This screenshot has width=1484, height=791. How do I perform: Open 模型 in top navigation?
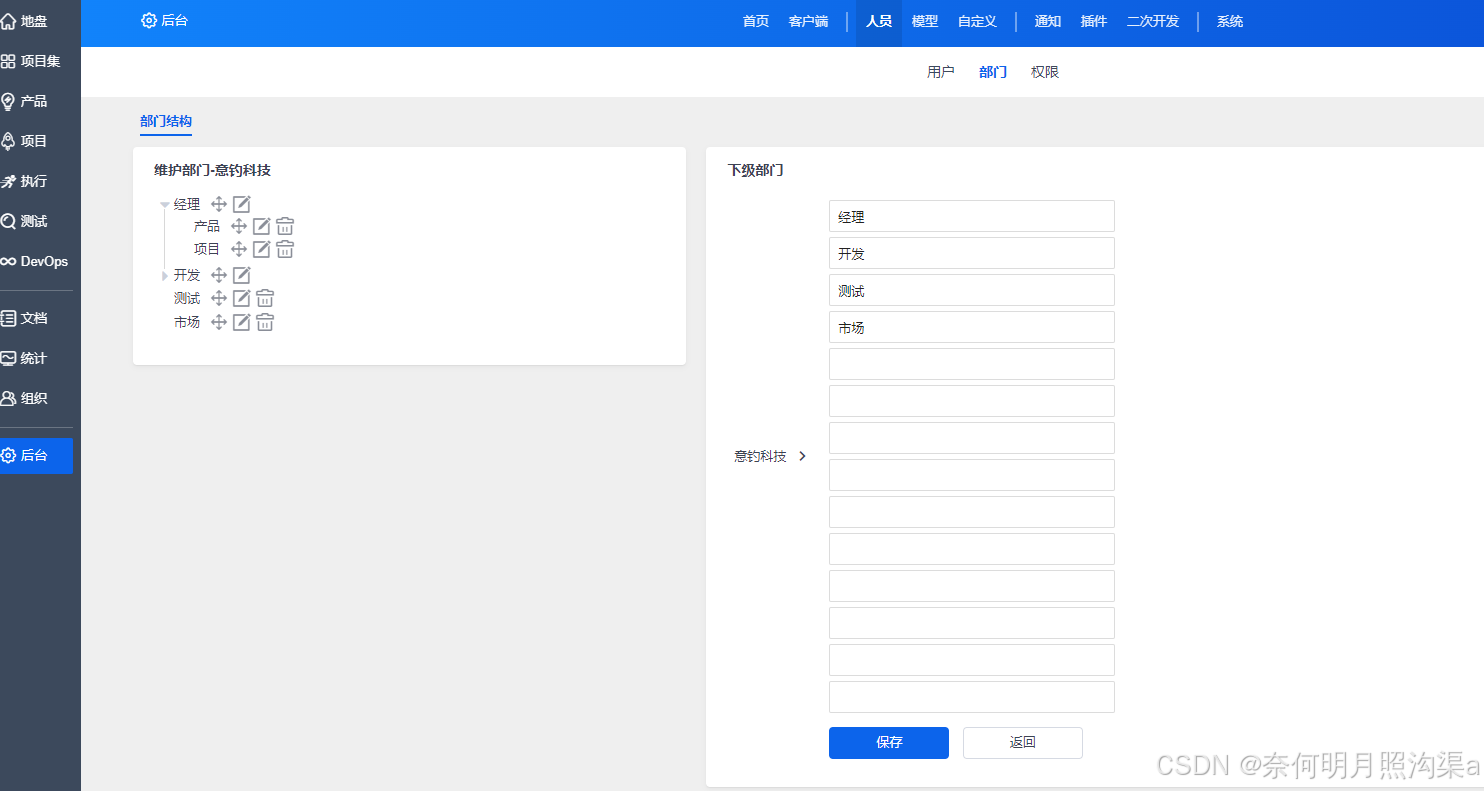point(925,21)
